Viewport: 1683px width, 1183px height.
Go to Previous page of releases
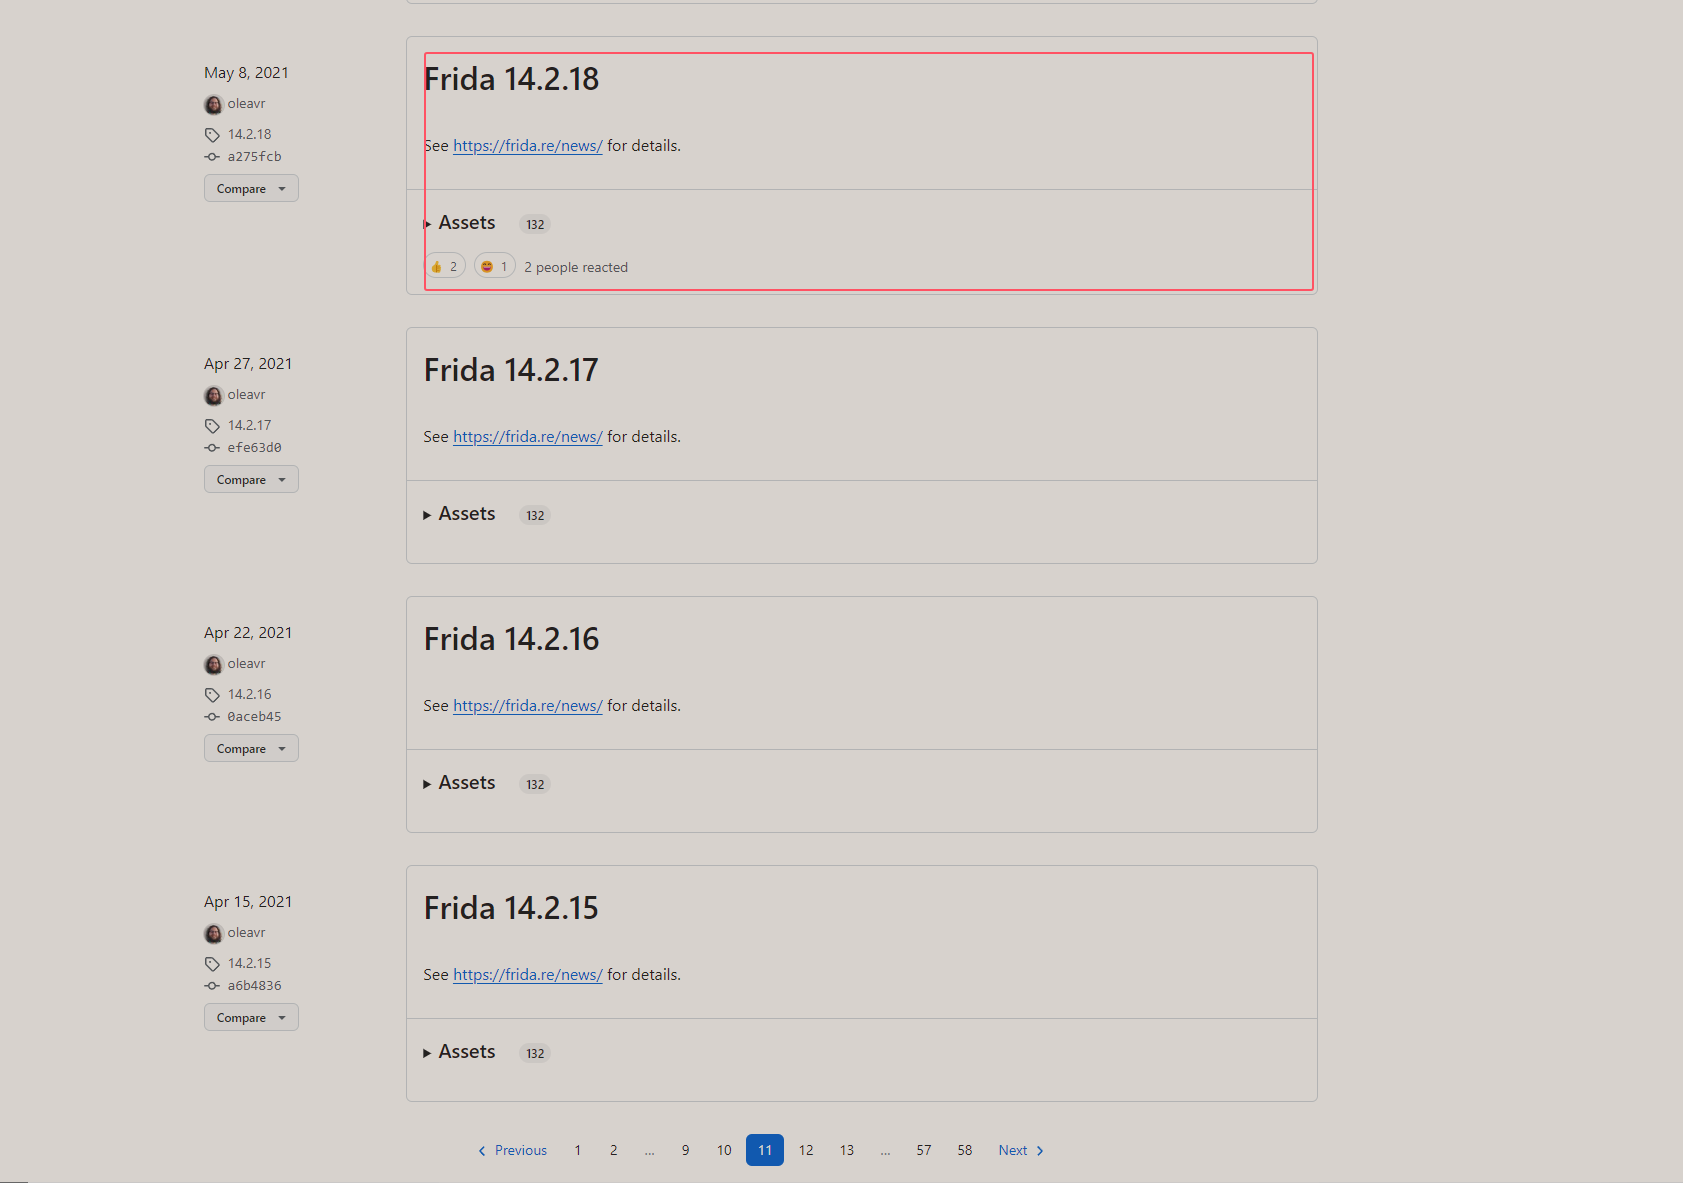click(x=512, y=1150)
